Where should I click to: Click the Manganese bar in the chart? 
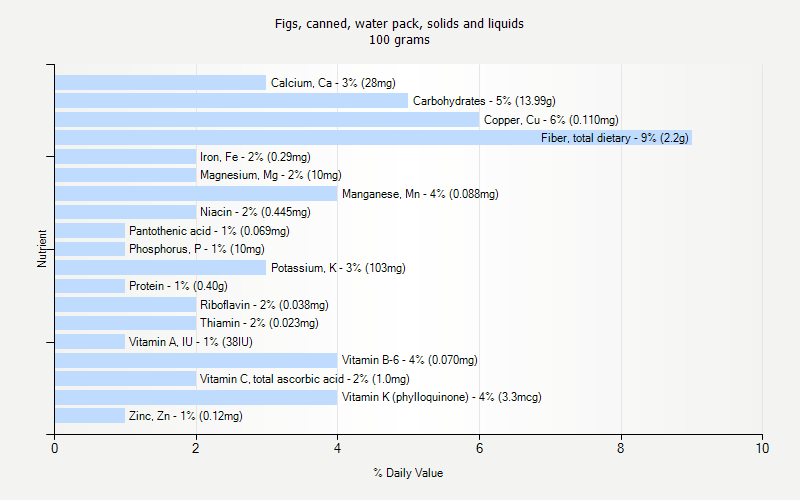[196, 194]
